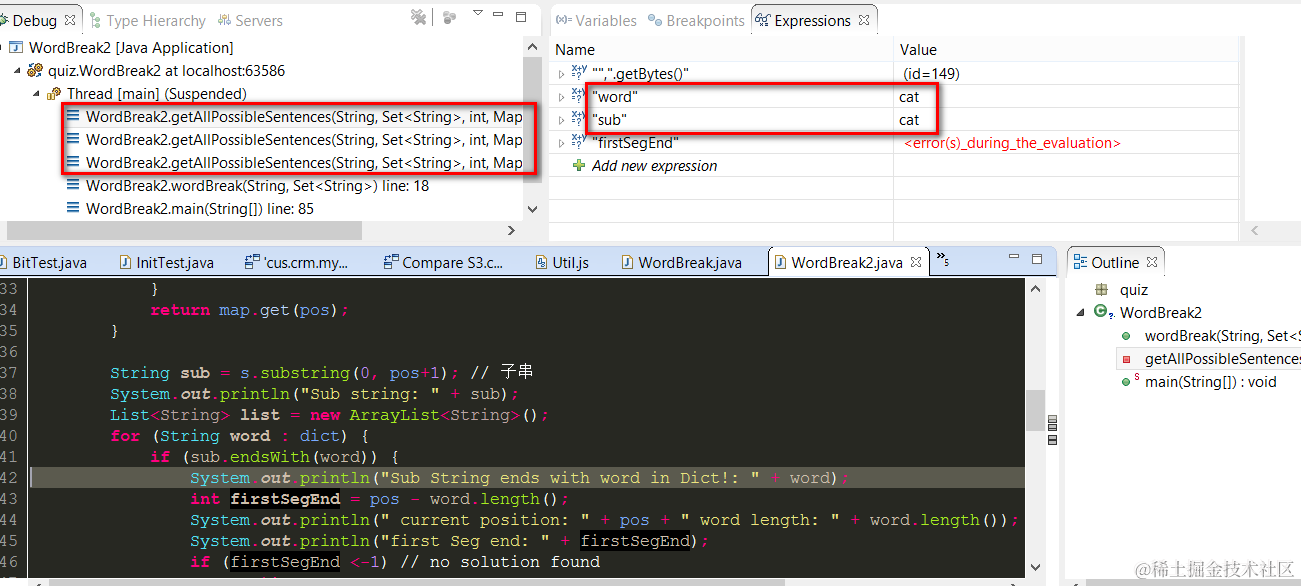Image resolution: width=1301 pixels, height=586 pixels.
Task: Select quiz.WordBreak2 at localhost:63586 node
Action: pos(166,71)
